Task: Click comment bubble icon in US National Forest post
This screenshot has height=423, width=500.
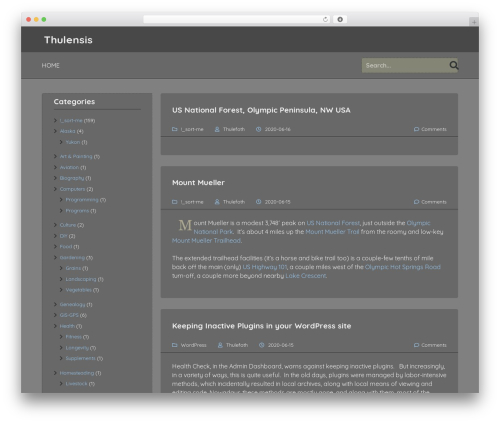Action: click(x=416, y=129)
